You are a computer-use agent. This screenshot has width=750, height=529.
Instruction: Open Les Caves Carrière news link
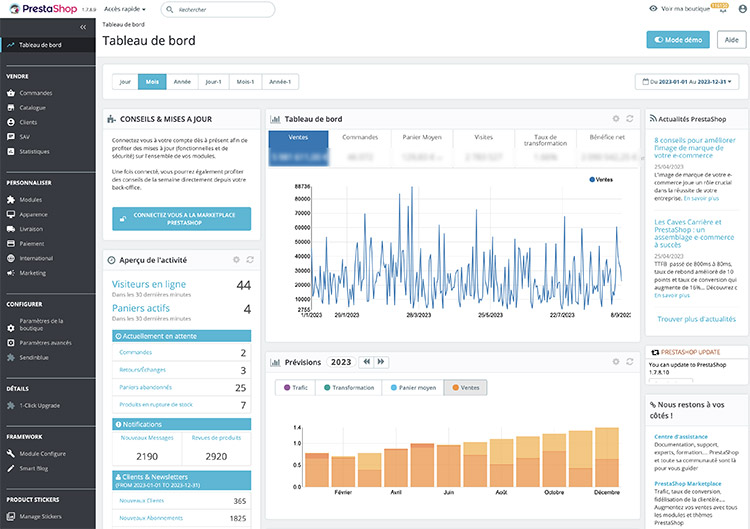click(694, 233)
